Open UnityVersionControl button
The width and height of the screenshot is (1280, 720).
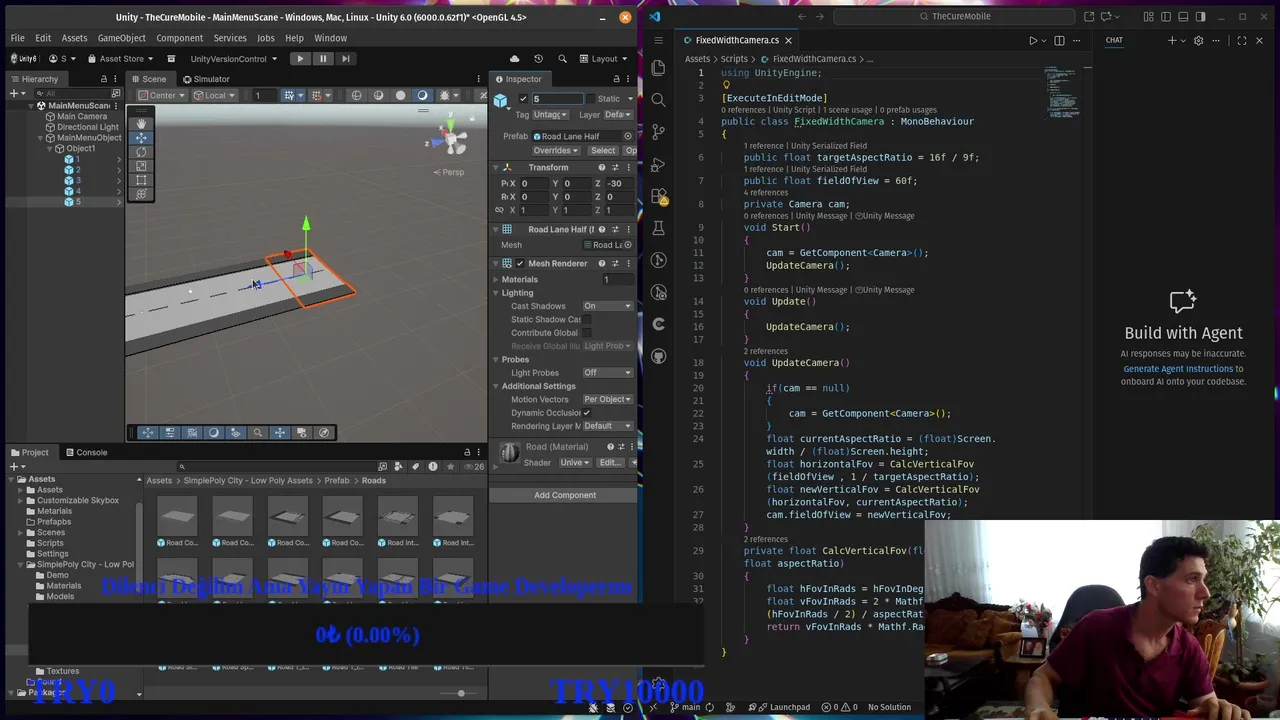(x=234, y=59)
